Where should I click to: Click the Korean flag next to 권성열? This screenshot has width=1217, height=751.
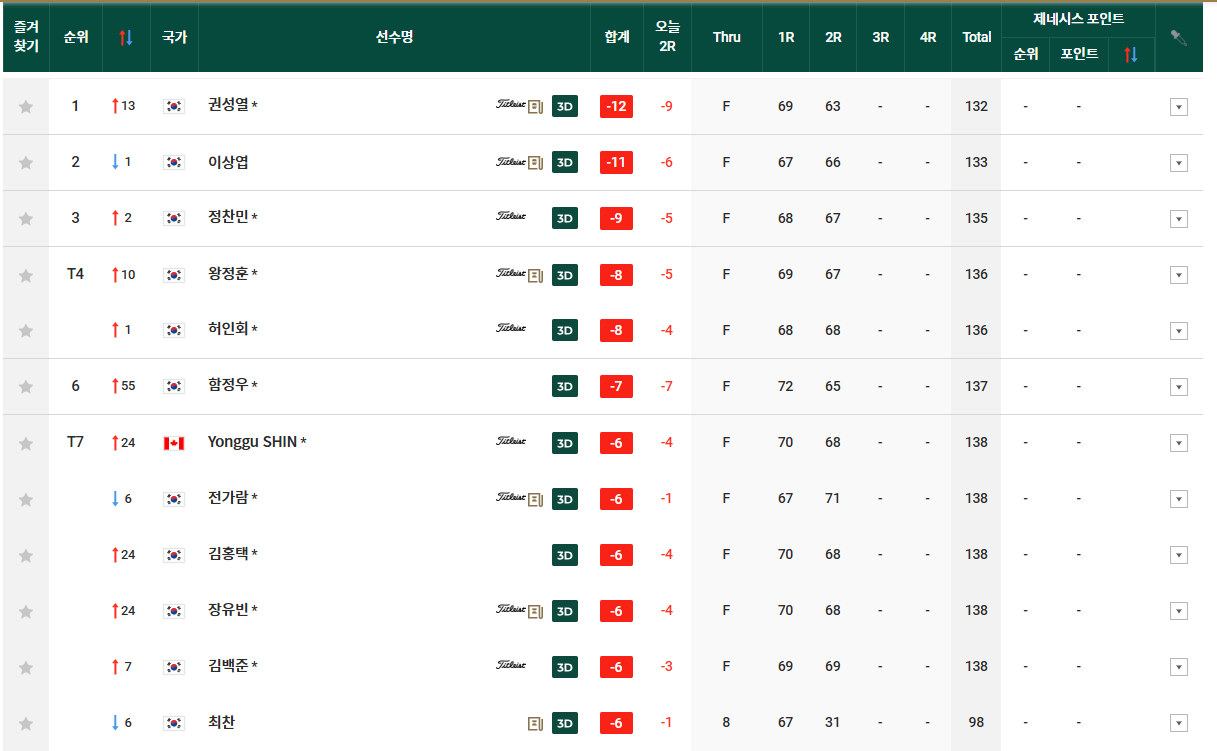pyautogui.click(x=174, y=106)
